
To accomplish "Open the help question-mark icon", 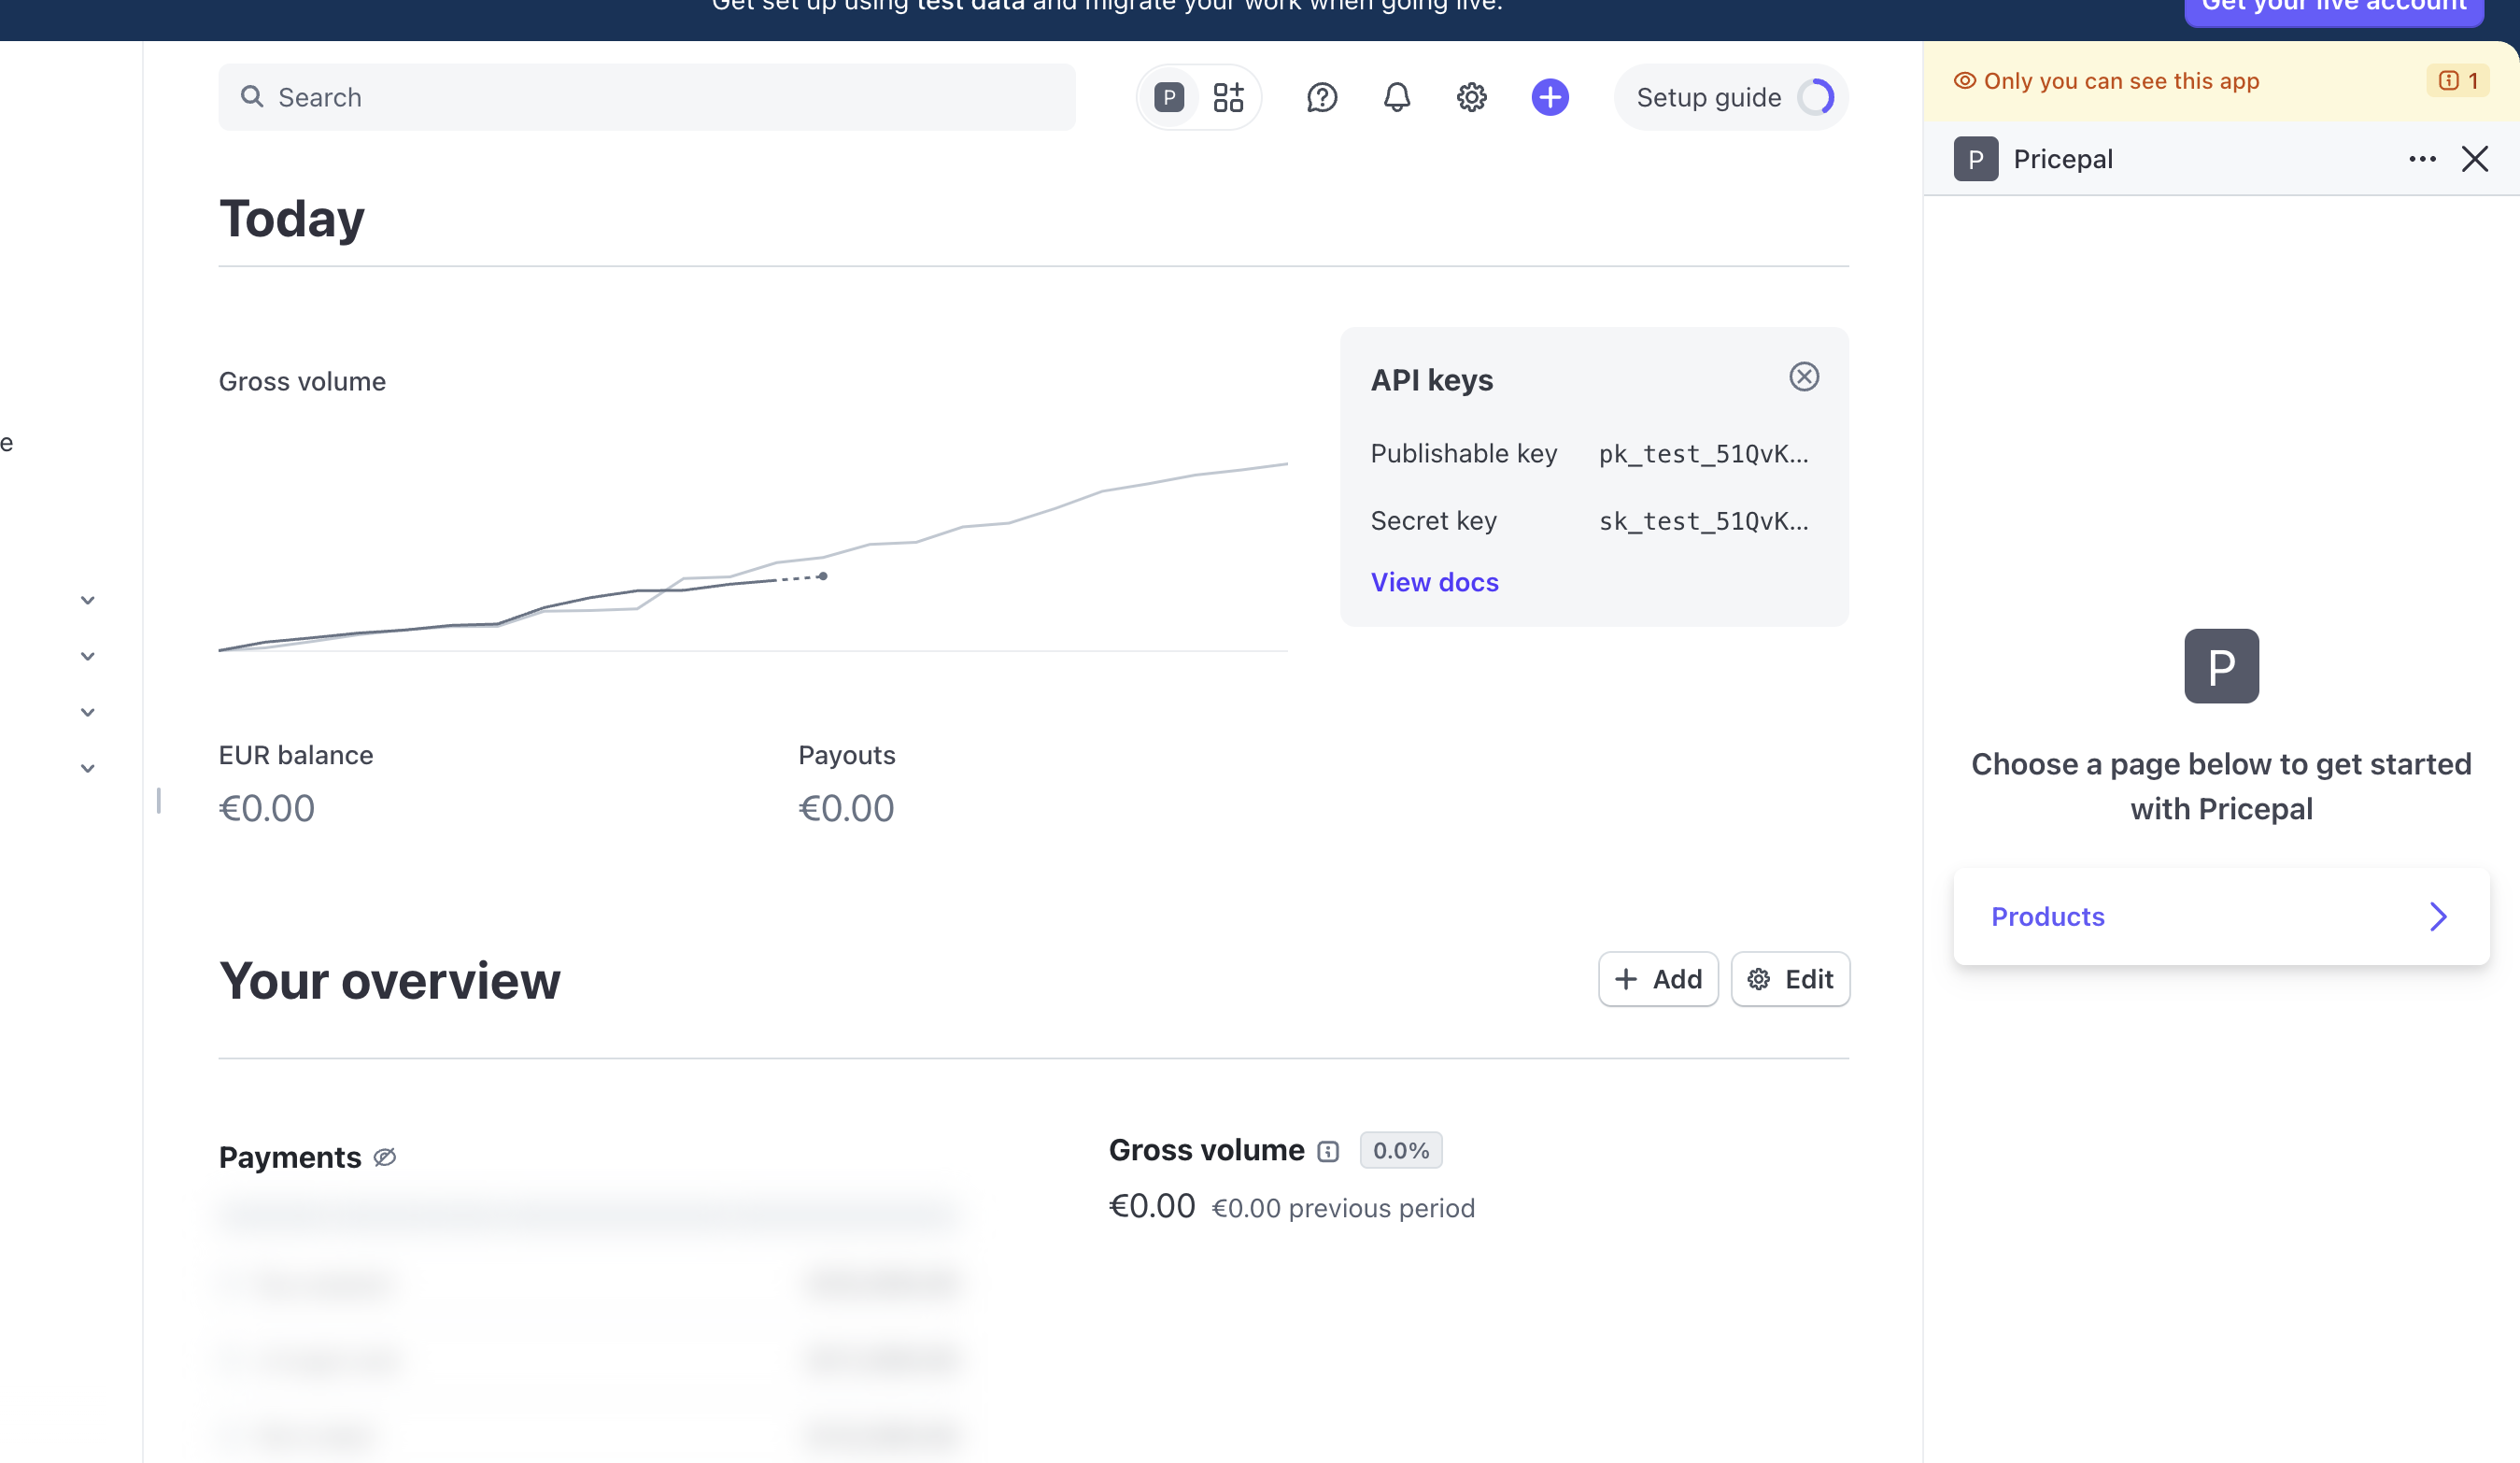I will point(1321,97).
